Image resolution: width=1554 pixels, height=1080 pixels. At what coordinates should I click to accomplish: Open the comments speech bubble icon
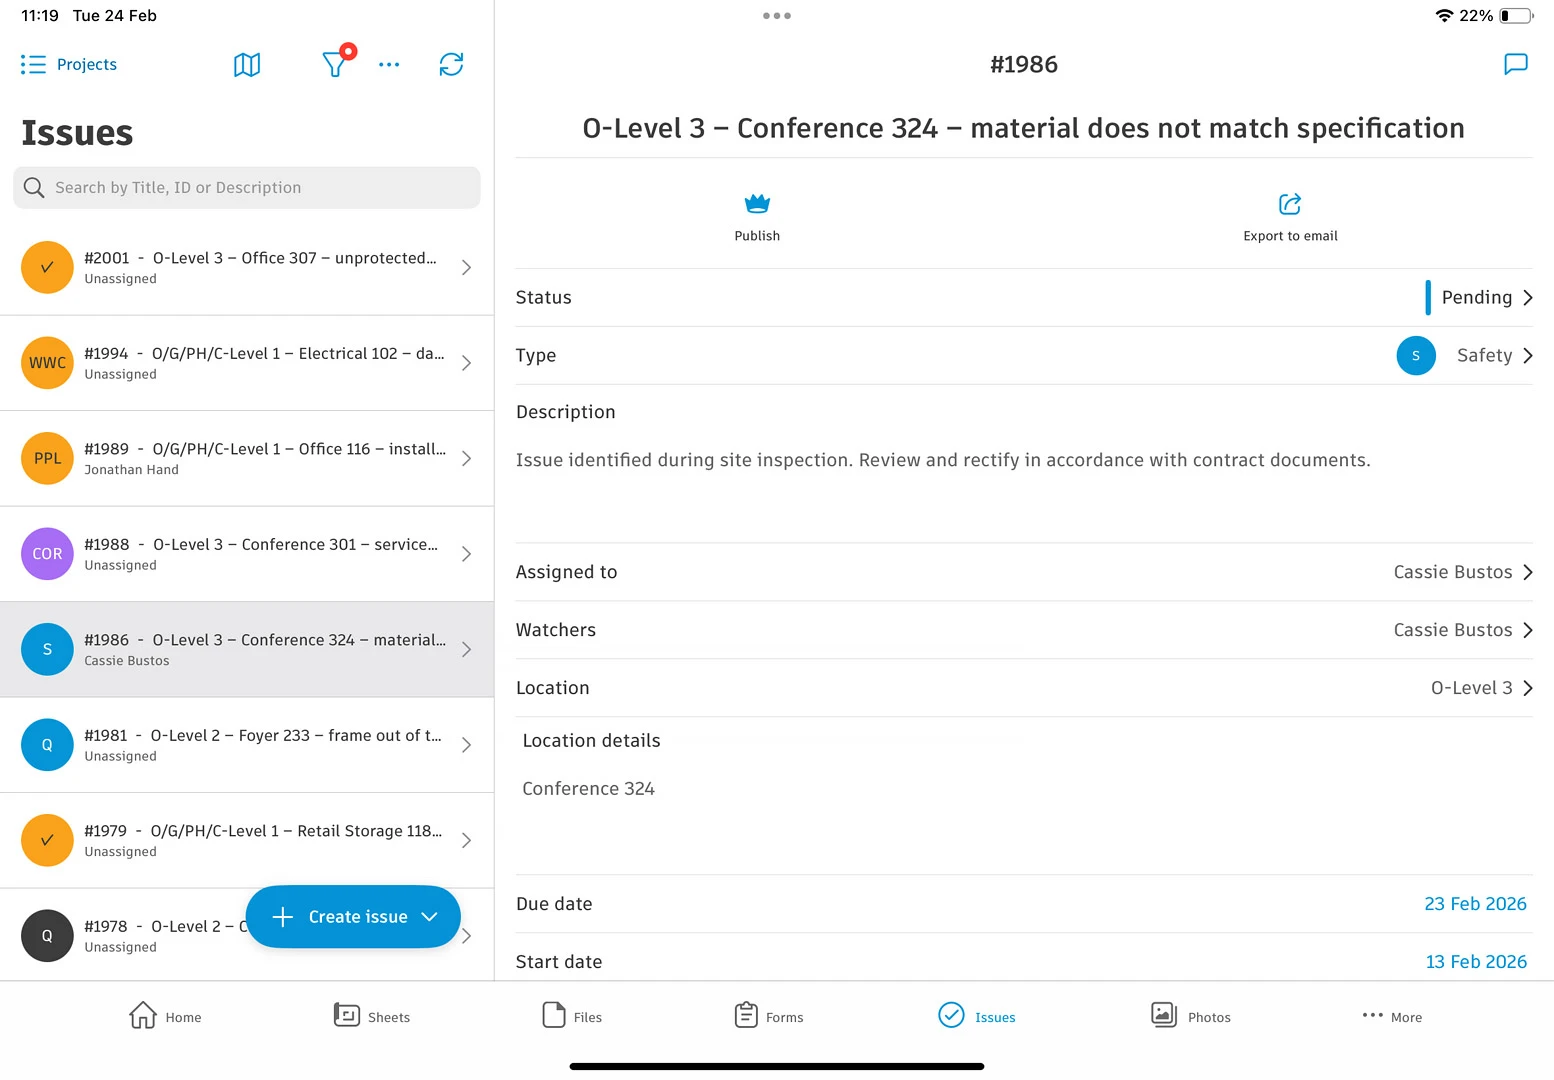coord(1516,64)
